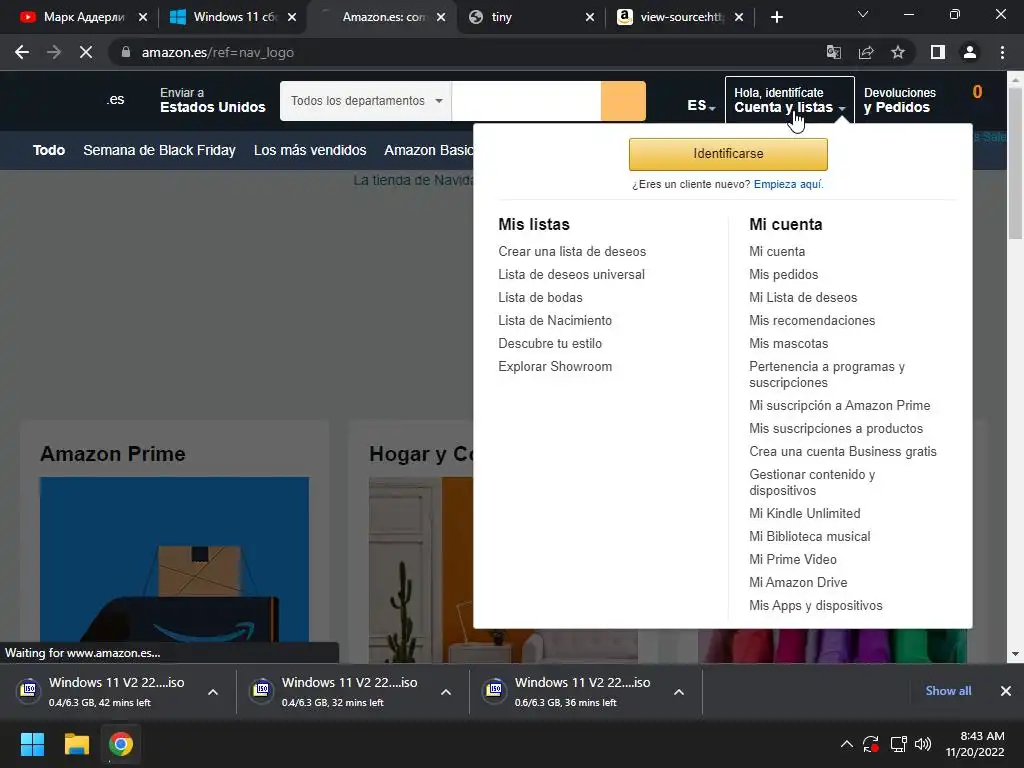
Task: Open the ES language selector
Action: pos(701,105)
